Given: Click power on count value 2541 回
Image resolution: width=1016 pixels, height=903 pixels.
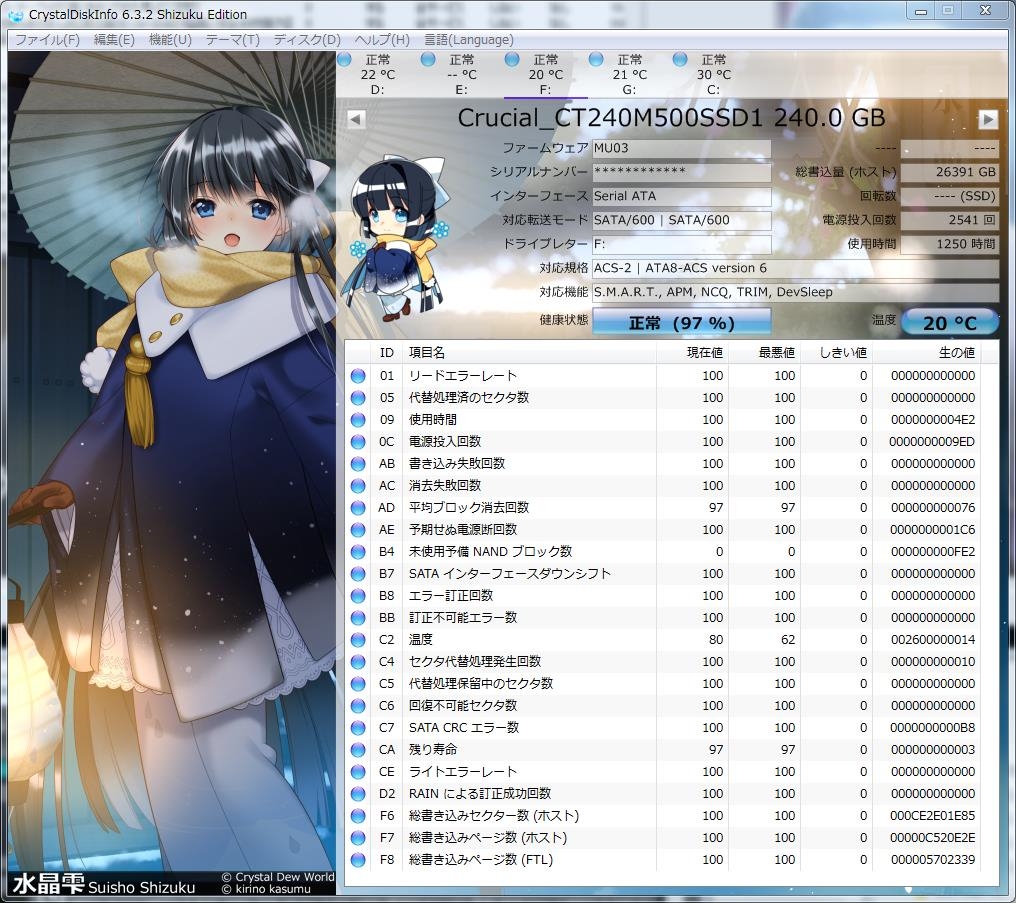Looking at the screenshot, I should click(x=949, y=220).
